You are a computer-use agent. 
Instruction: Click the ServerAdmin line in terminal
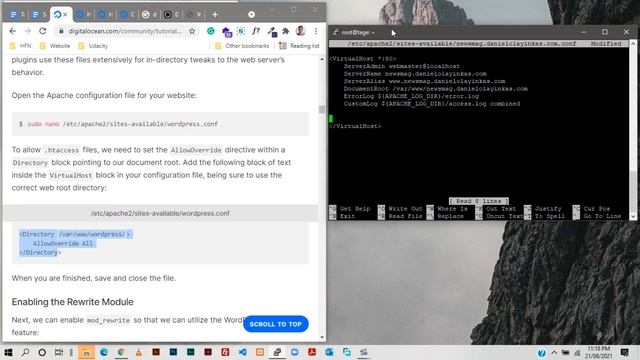tap(402, 66)
